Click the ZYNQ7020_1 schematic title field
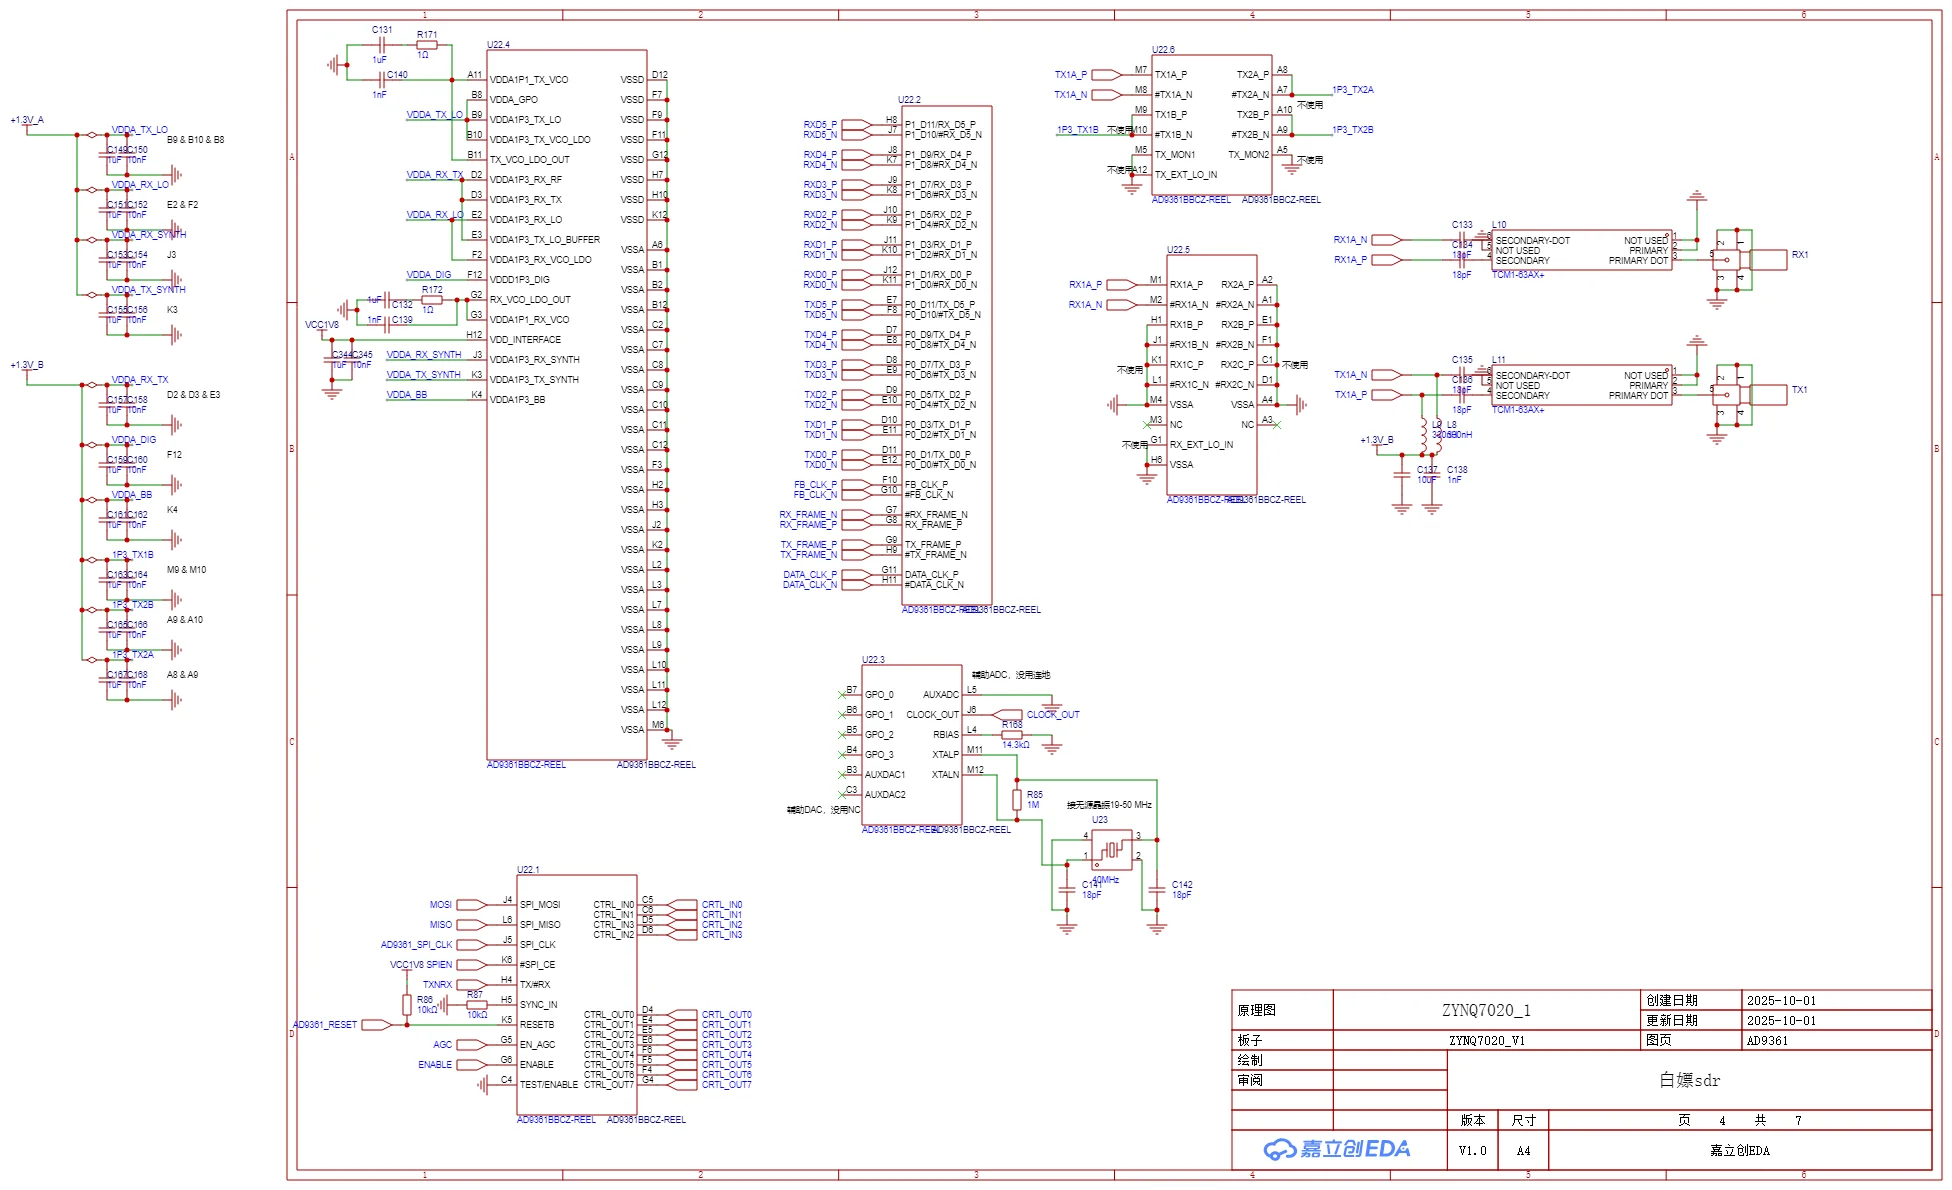The height and width of the screenshot is (1190, 1952). (x=1486, y=1010)
